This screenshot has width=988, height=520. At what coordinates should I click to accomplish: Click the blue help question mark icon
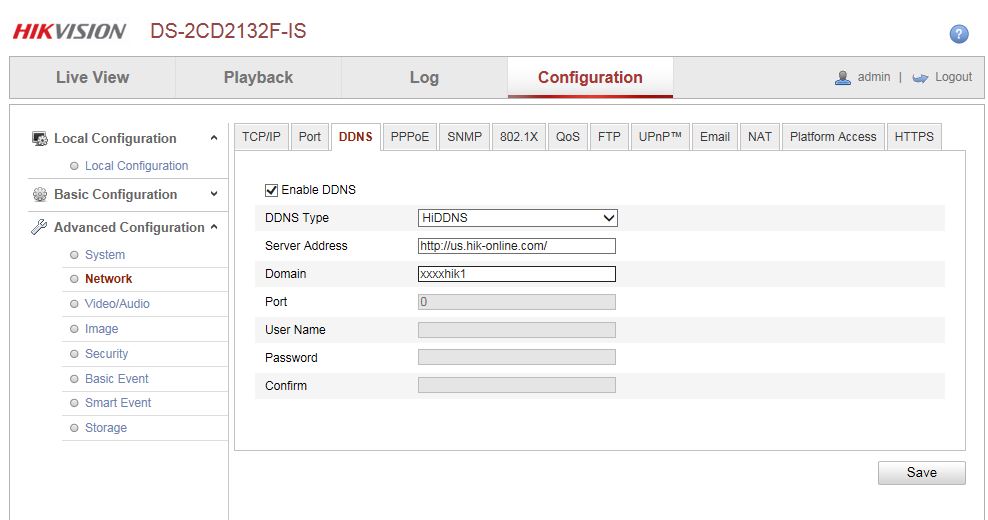(x=958, y=34)
